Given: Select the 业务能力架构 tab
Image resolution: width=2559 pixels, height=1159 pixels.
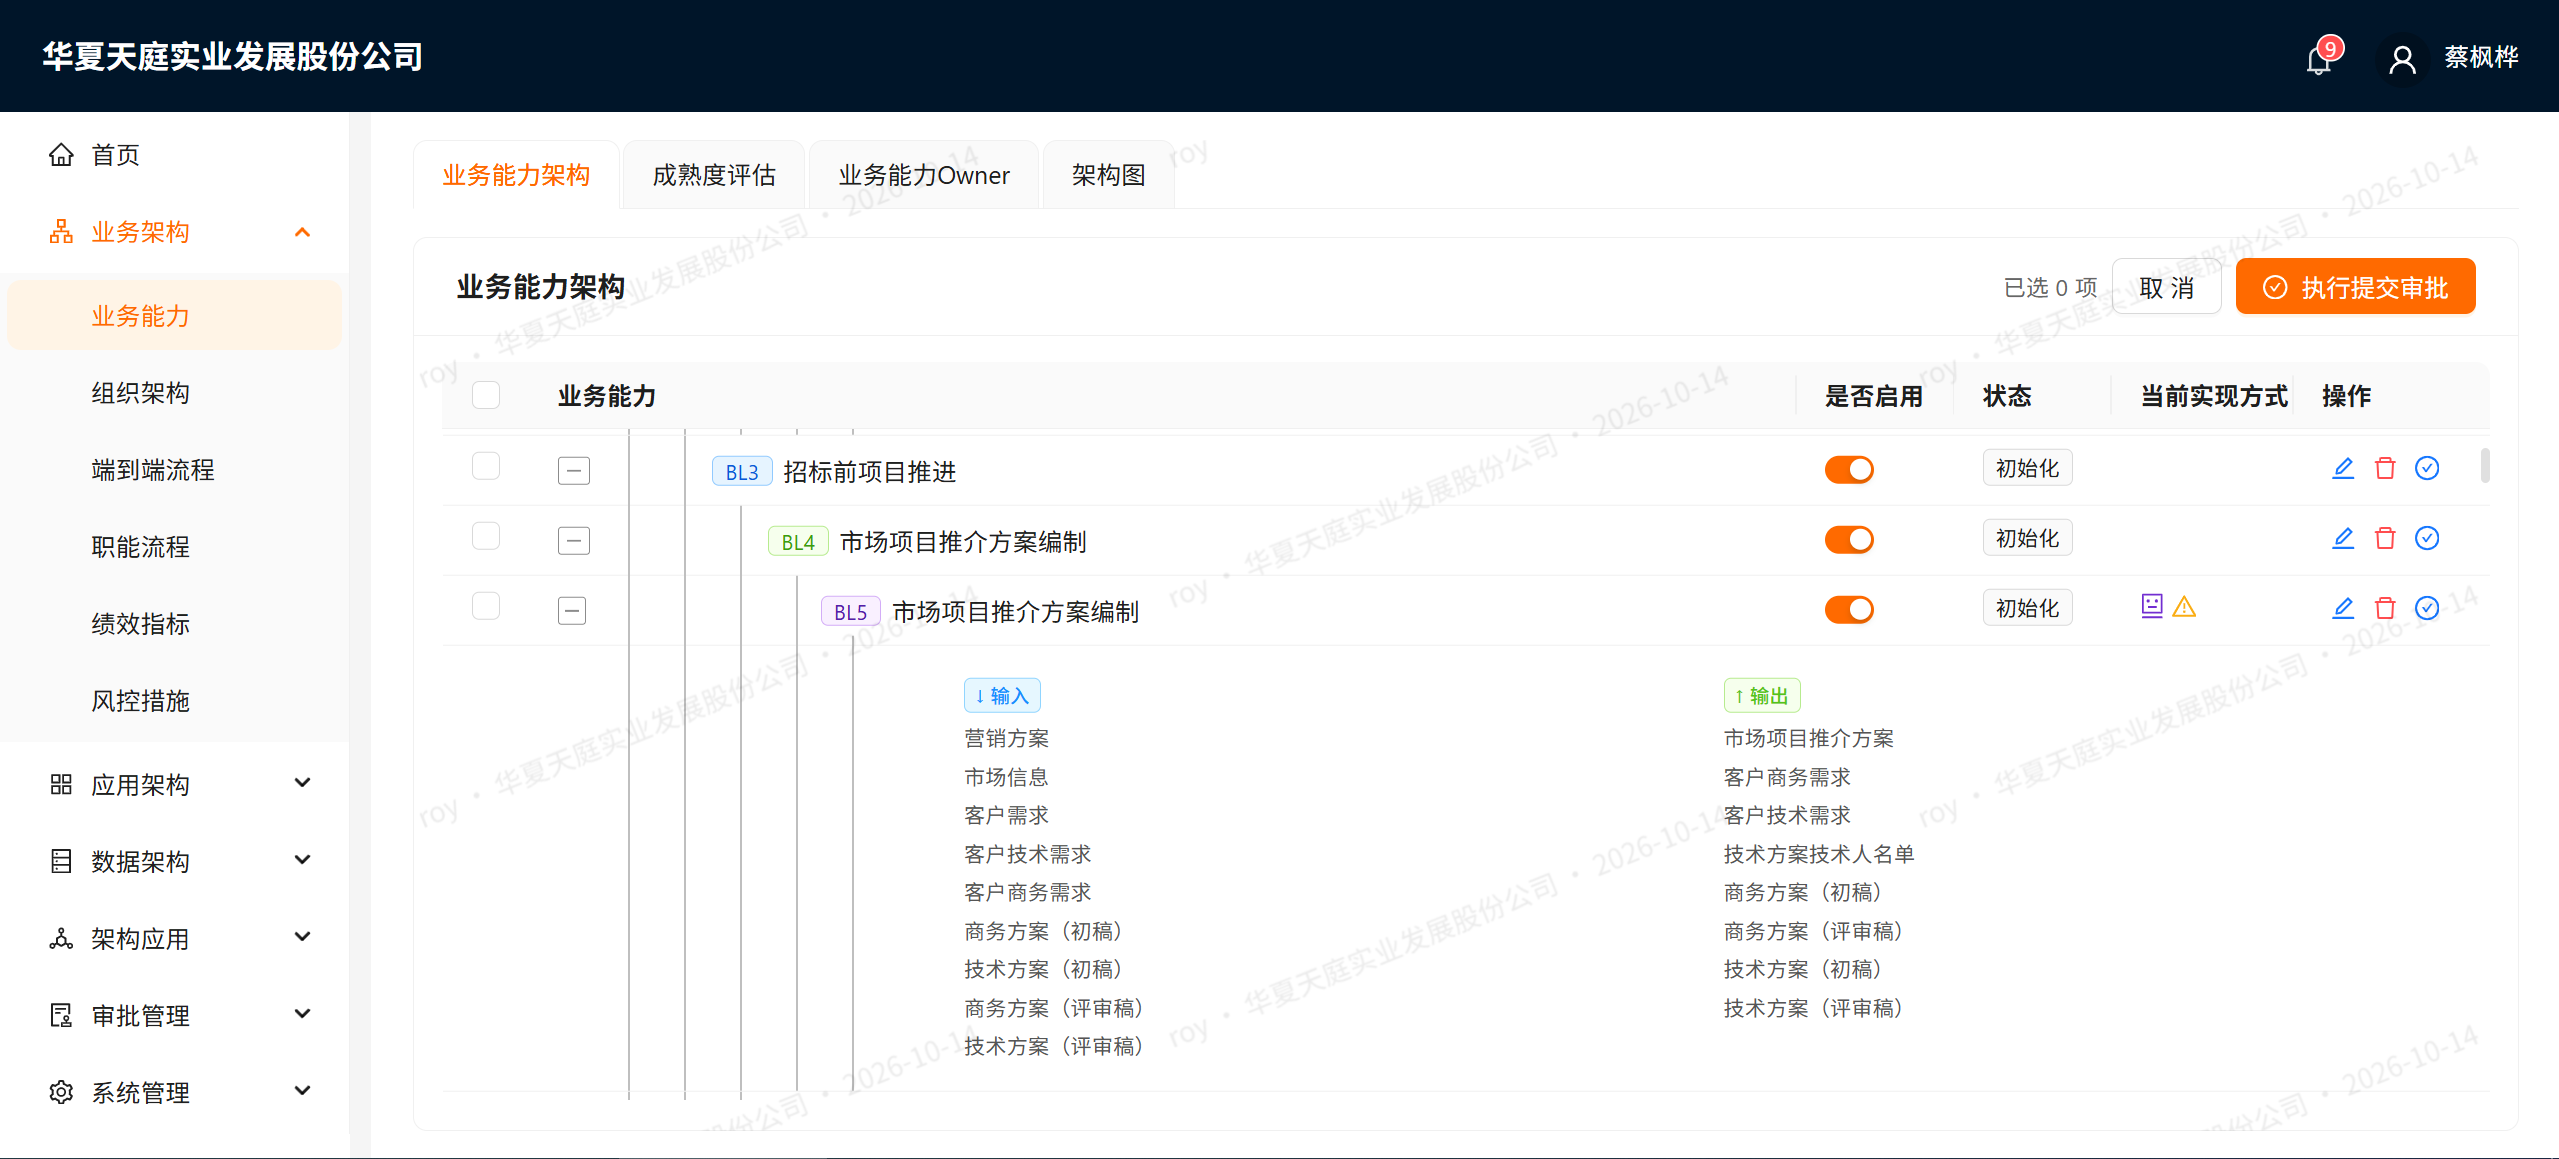Looking at the screenshot, I should tap(516, 175).
